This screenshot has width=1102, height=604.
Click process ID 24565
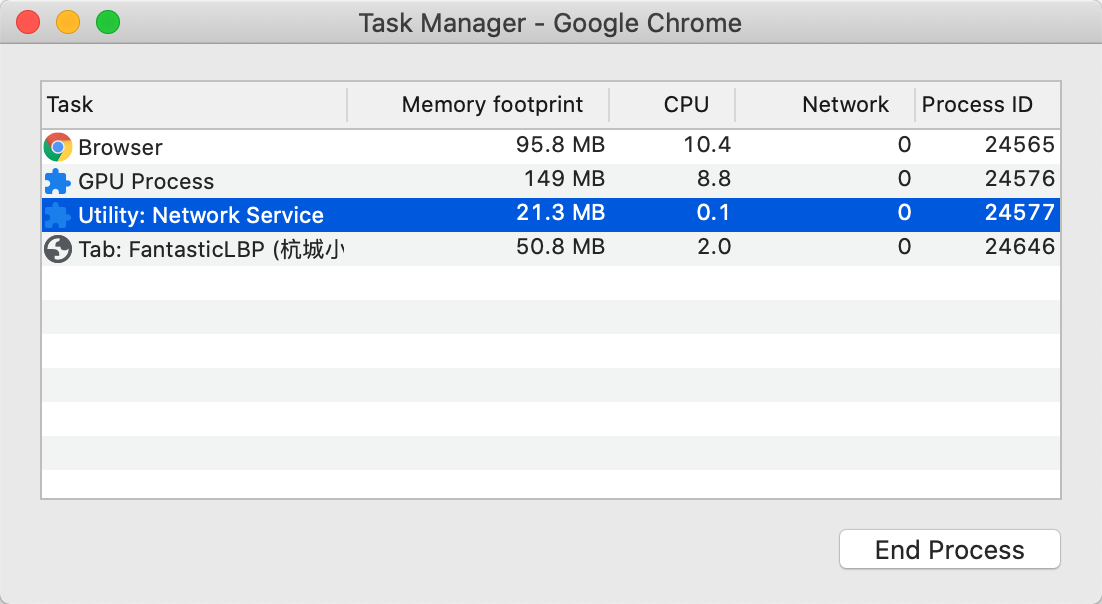point(1020,145)
